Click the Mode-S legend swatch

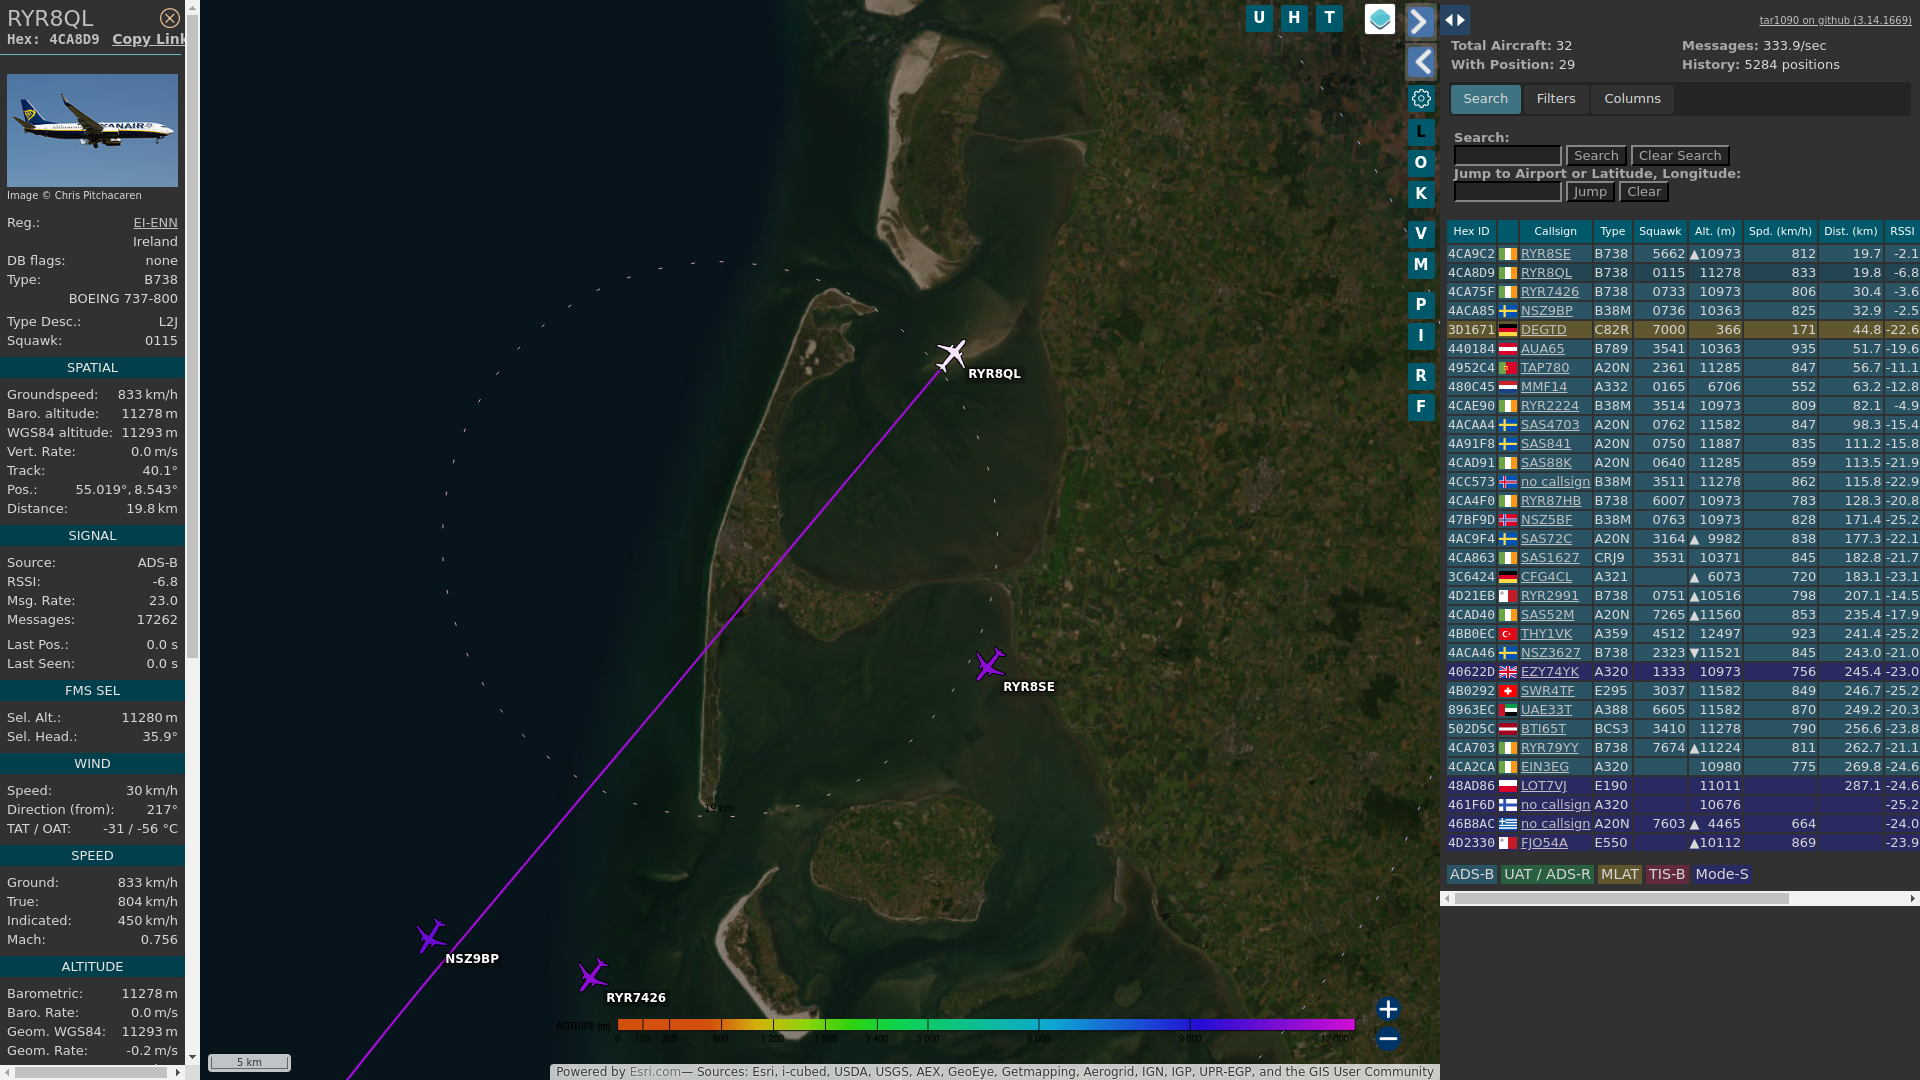[1722, 874]
